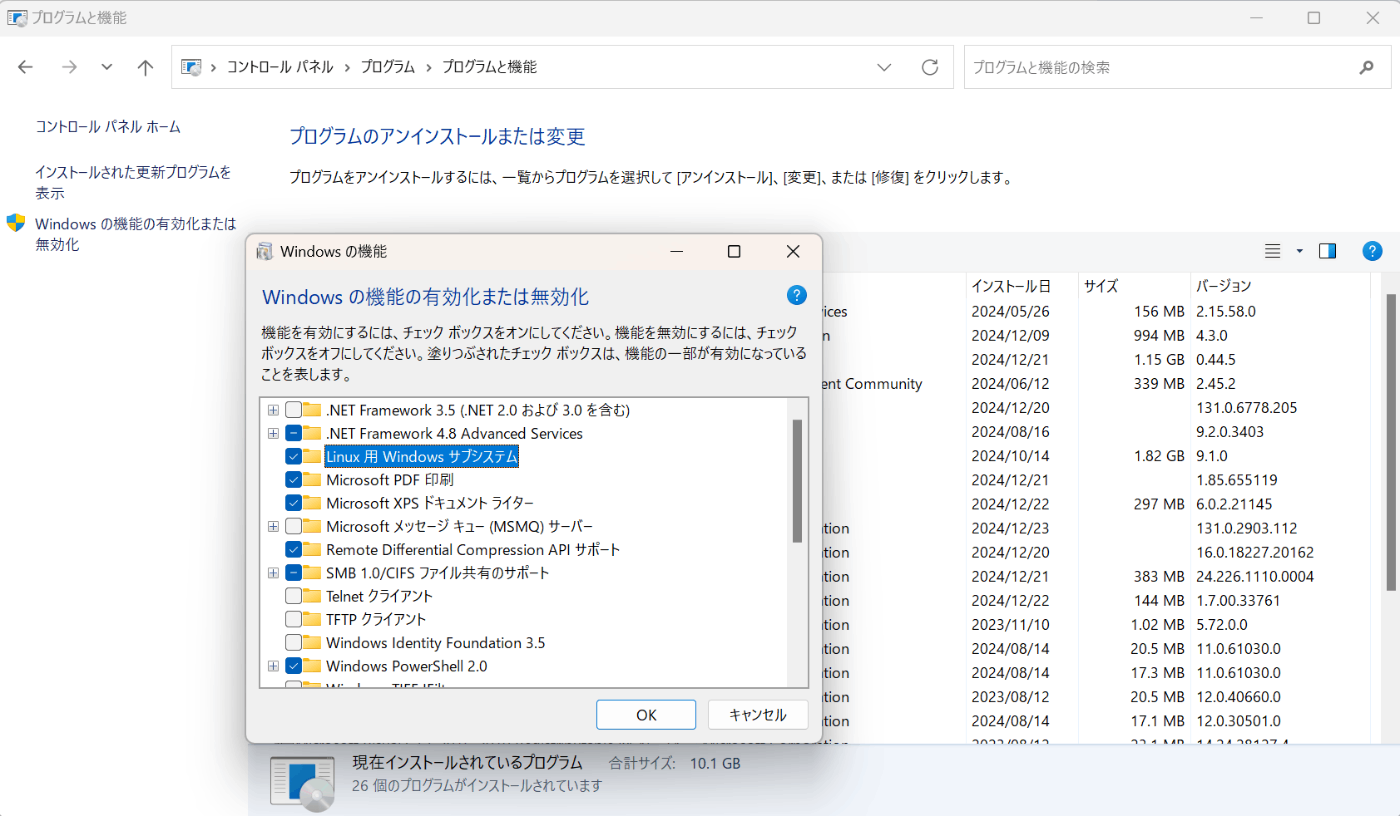Image resolution: width=1400 pixels, height=816 pixels.
Task: Uncheck Microsoft PDF 印刷 checkbox
Action: tap(293, 480)
